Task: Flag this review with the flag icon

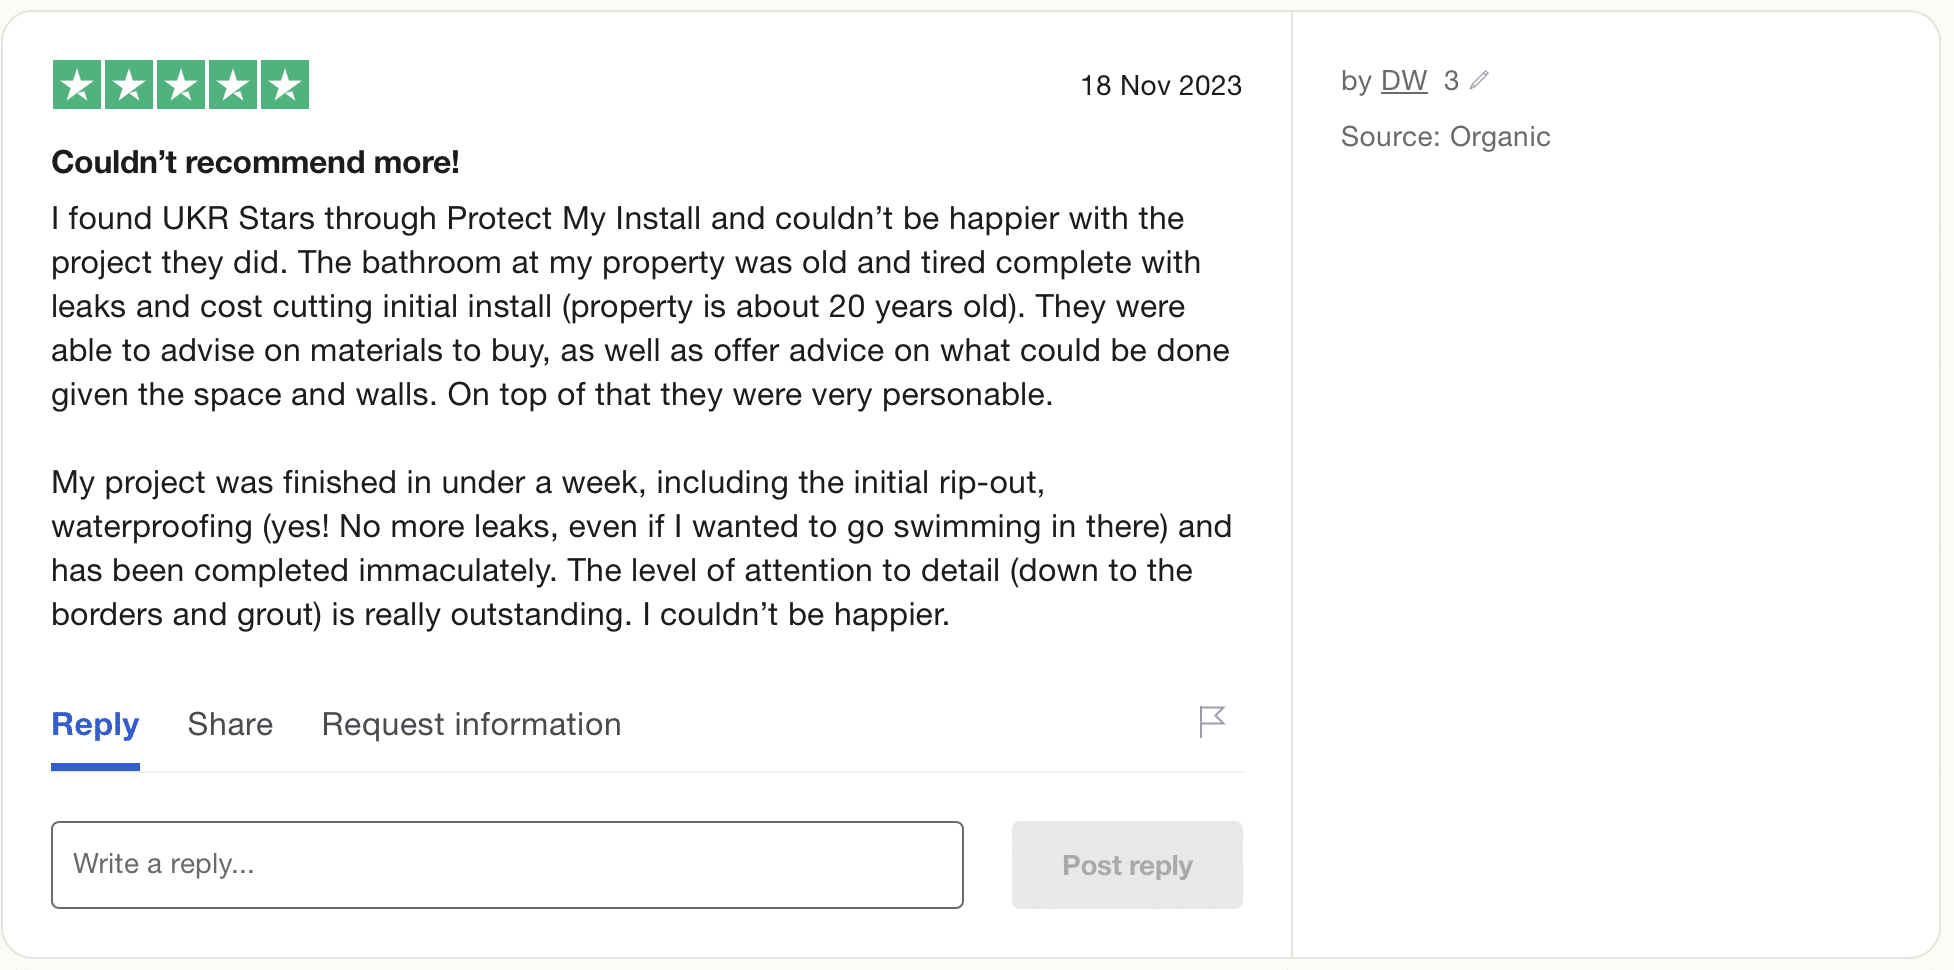Action: click(1212, 721)
